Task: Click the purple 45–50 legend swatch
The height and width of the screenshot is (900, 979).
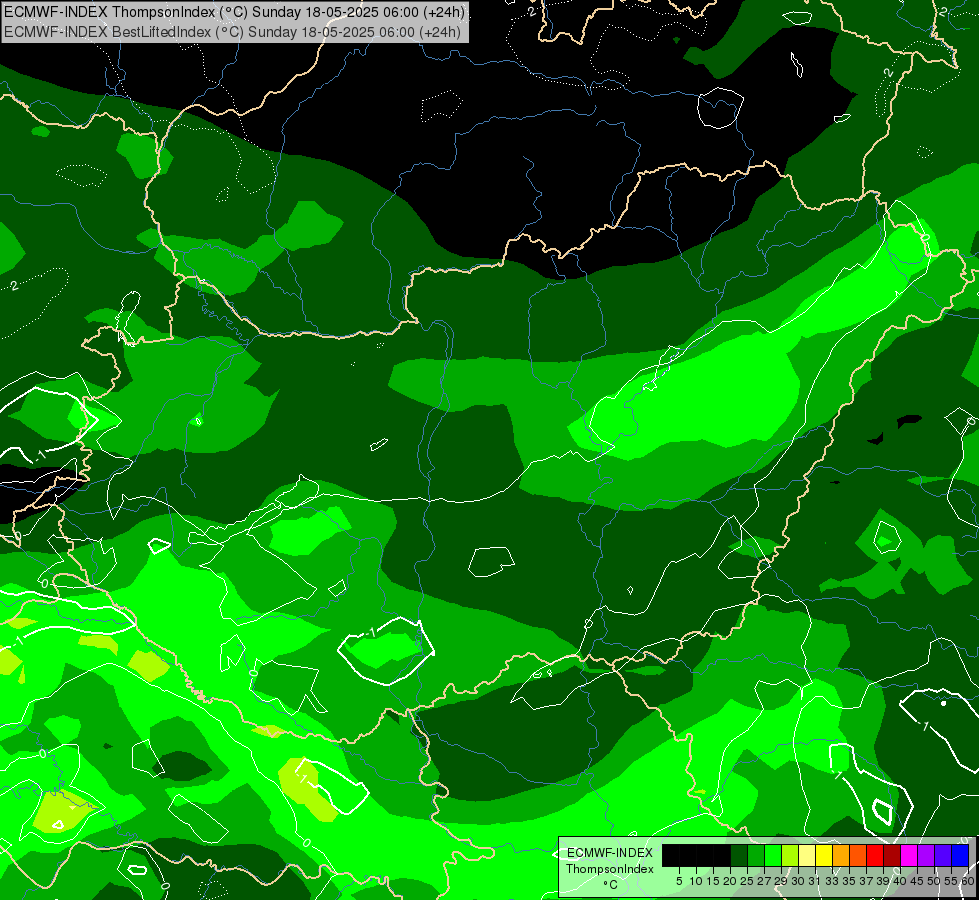Action: point(927,855)
